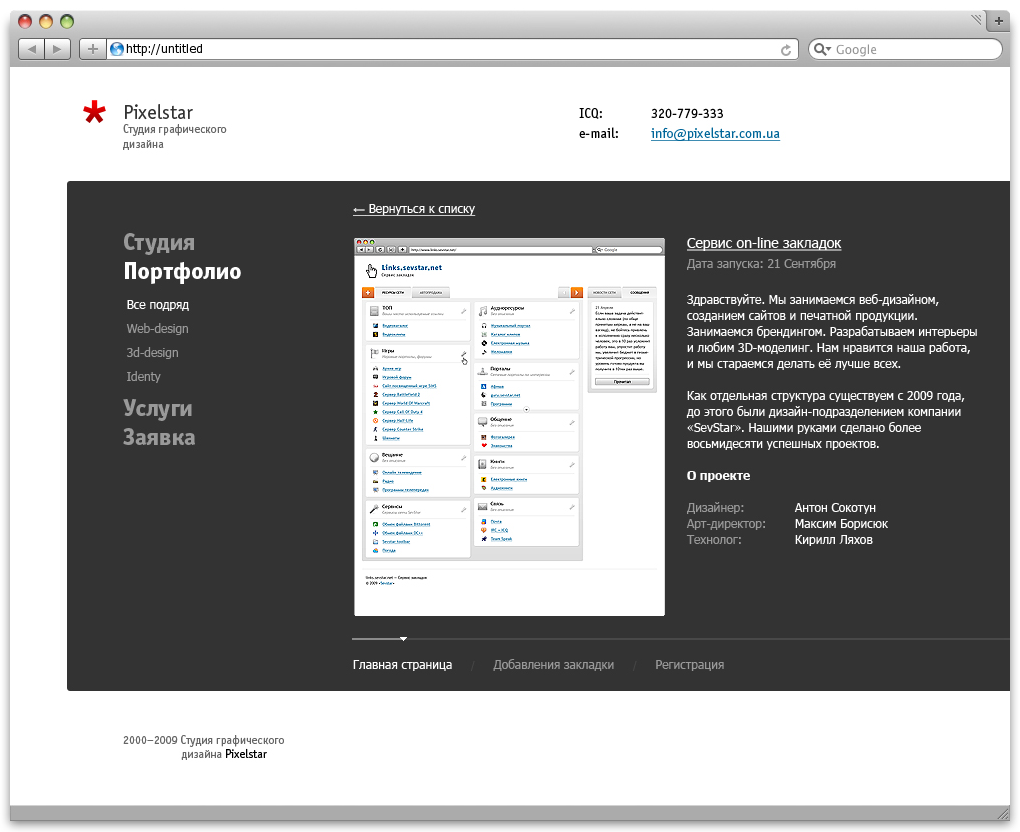The height and width of the screenshot is (832, 1020).
Task: Open the Google search magnifier dropdown
Action: click(x=822, y=49)
